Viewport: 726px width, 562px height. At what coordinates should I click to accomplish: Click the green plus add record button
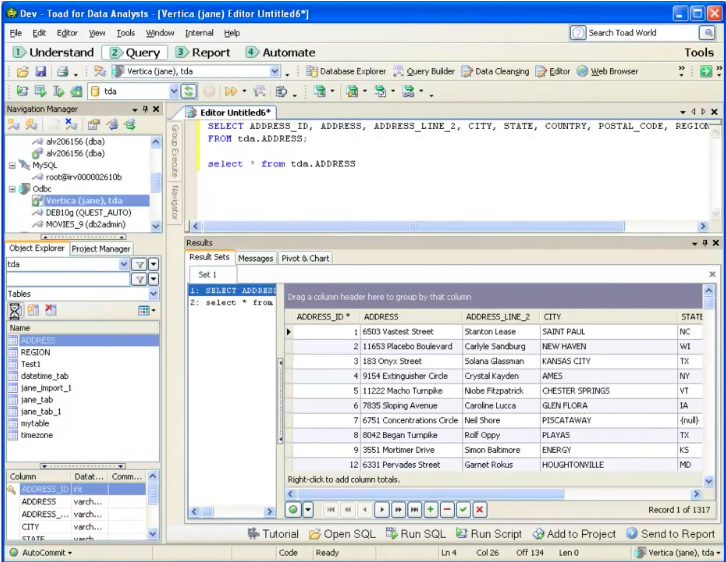click(431, 510)
